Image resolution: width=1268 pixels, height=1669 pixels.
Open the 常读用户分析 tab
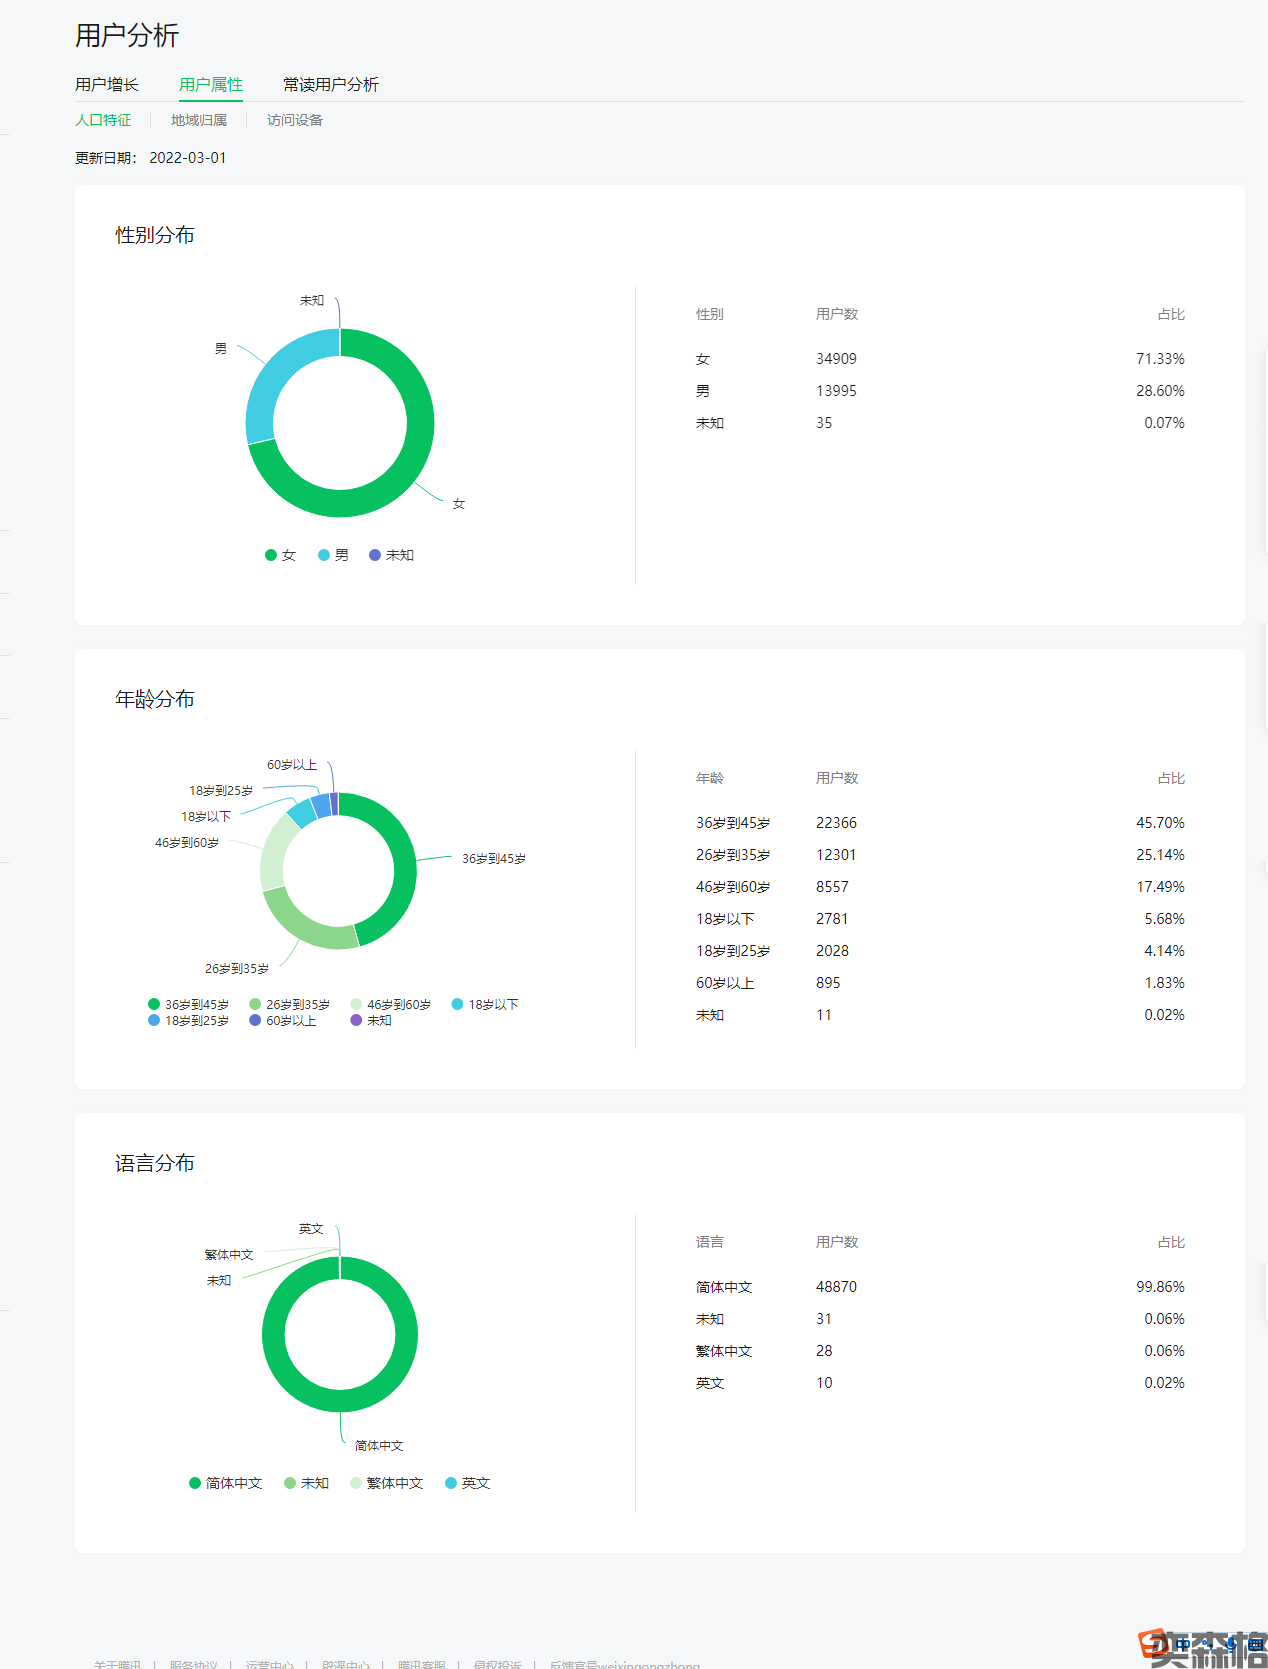tap(330, 85)
